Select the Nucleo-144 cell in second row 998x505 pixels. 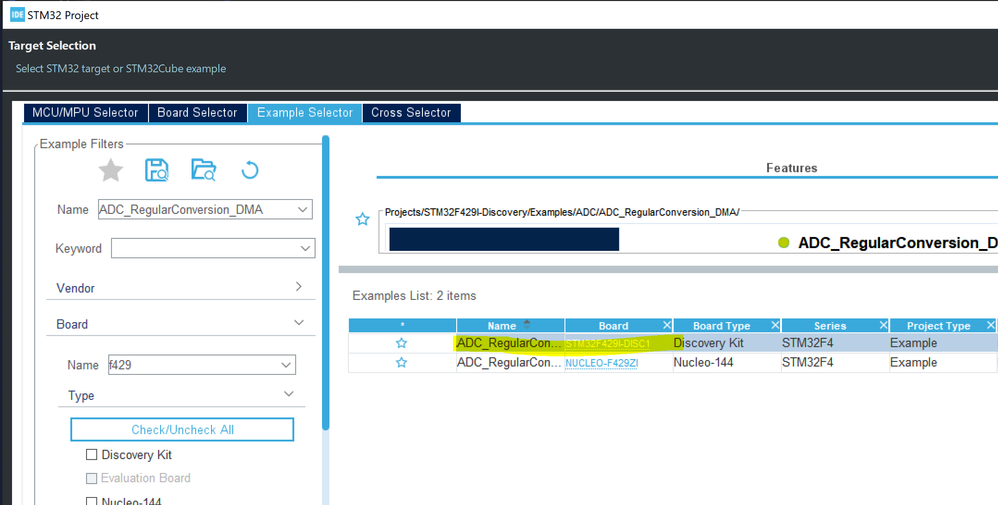coord(727,362)
